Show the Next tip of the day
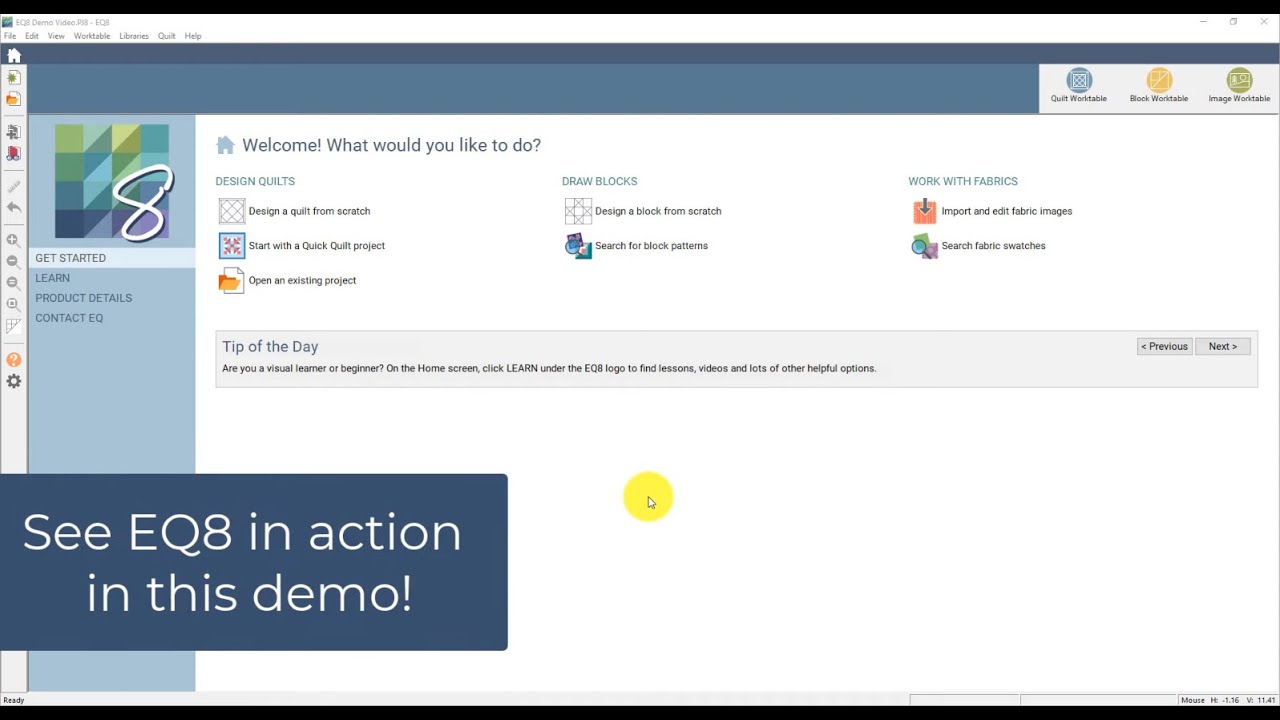This screenshot has width=1280, height=720. (1222, 346)
